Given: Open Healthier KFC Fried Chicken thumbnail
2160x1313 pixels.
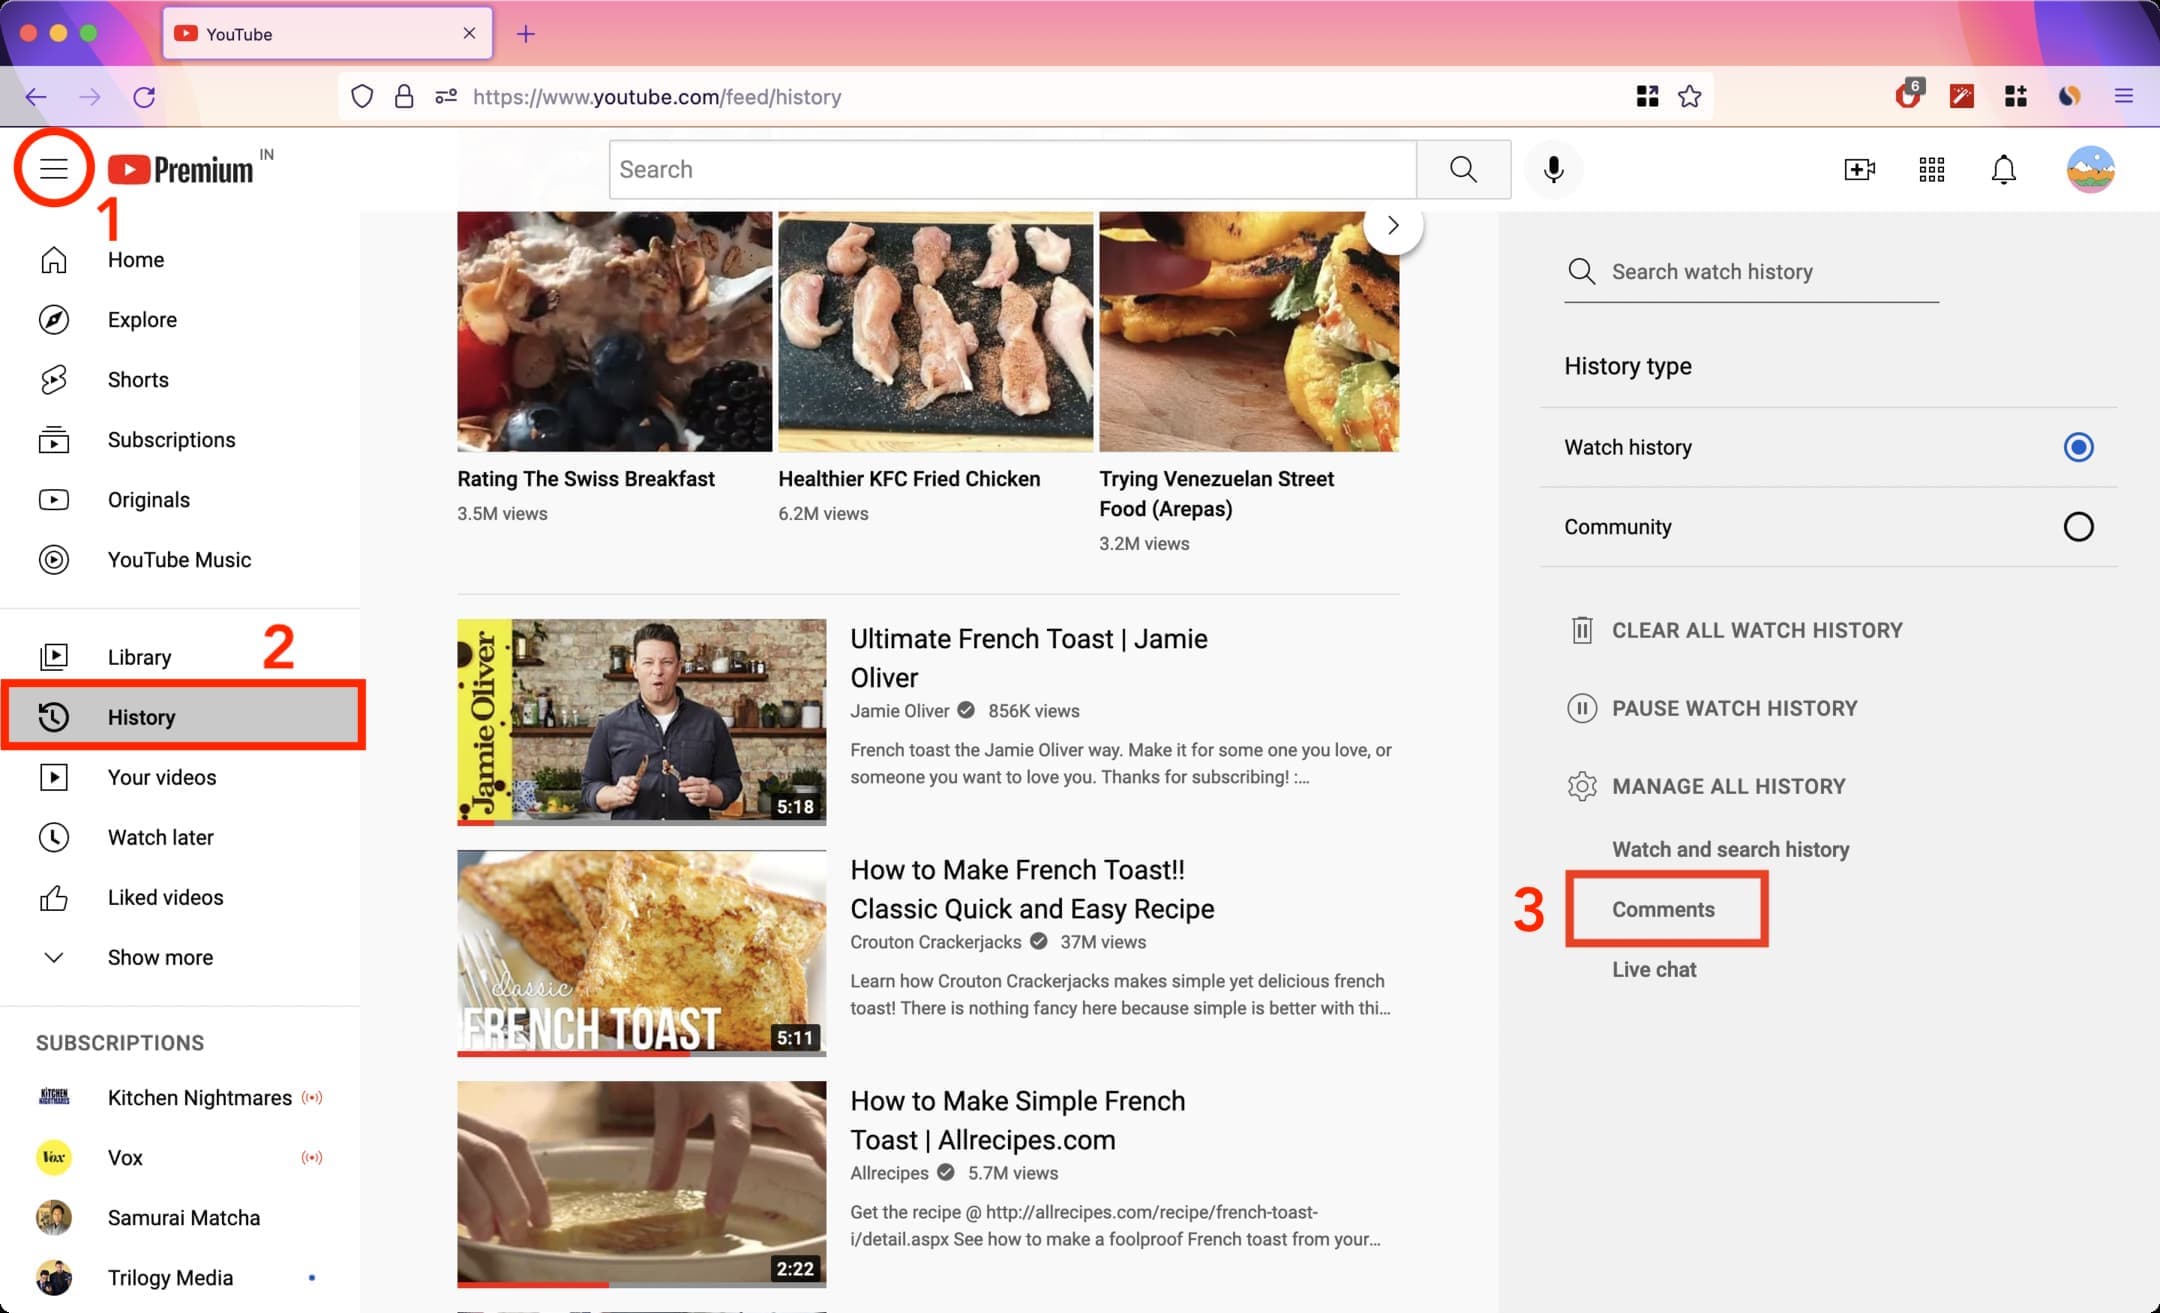Looking at the screenshot, I should coord(935,331).
